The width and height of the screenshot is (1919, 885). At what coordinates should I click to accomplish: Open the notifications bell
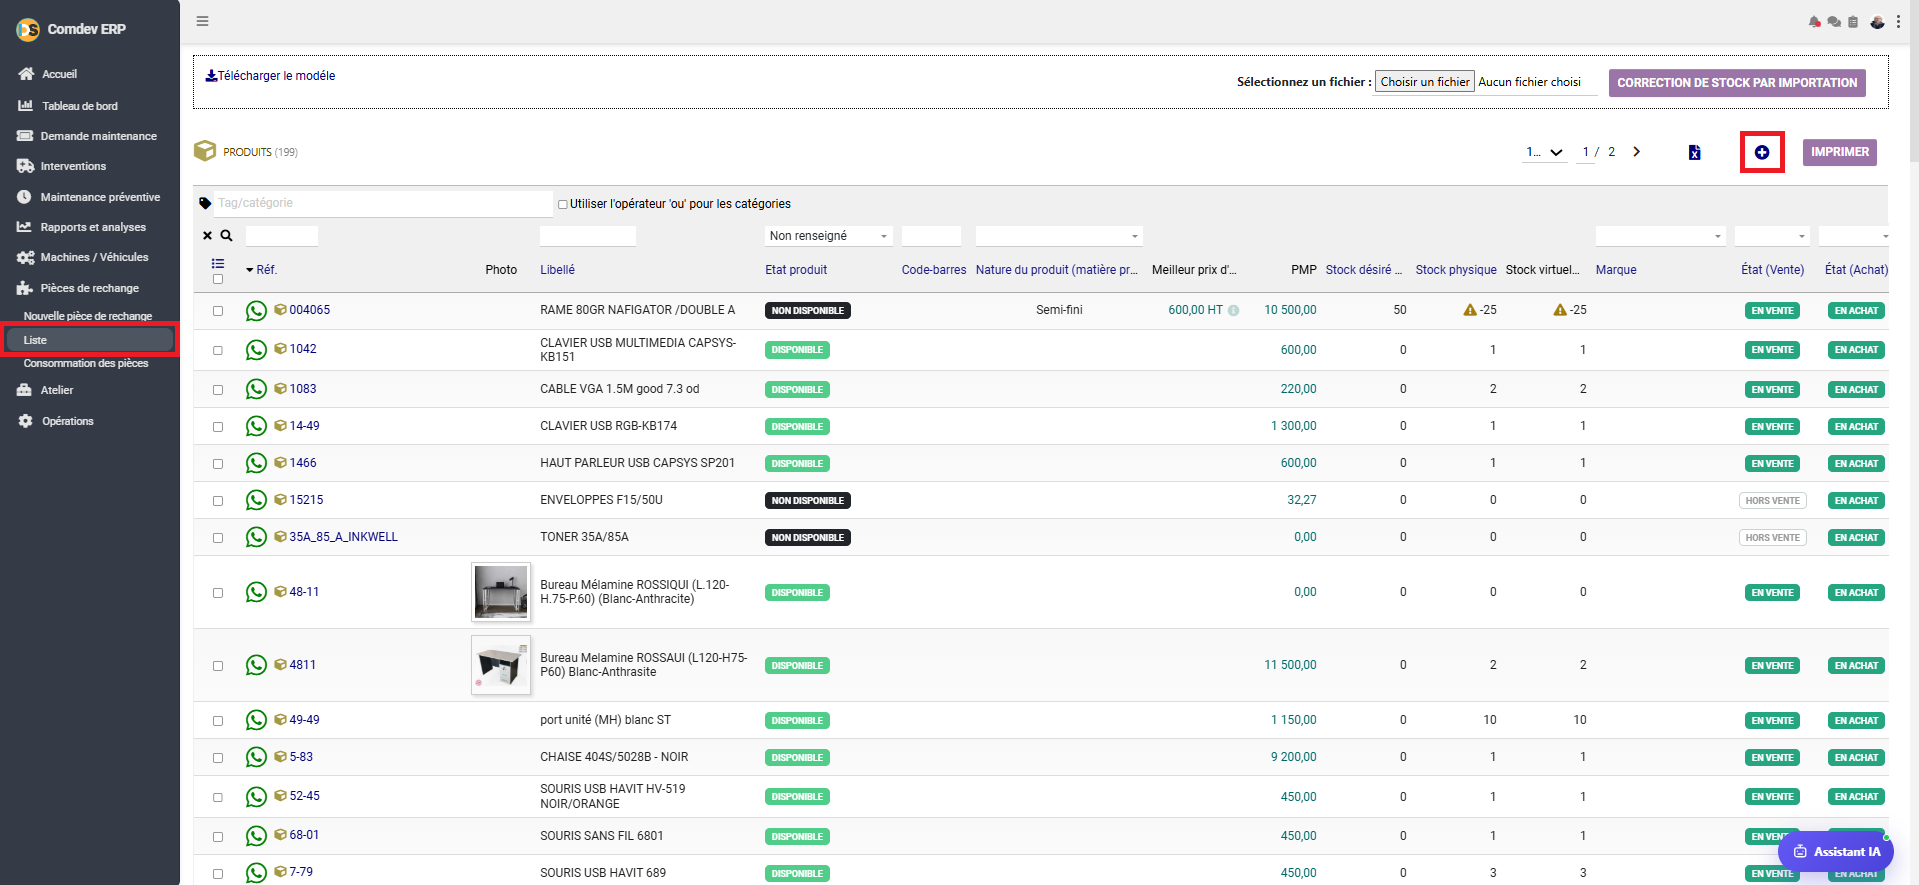click(x=1815, y=22)
